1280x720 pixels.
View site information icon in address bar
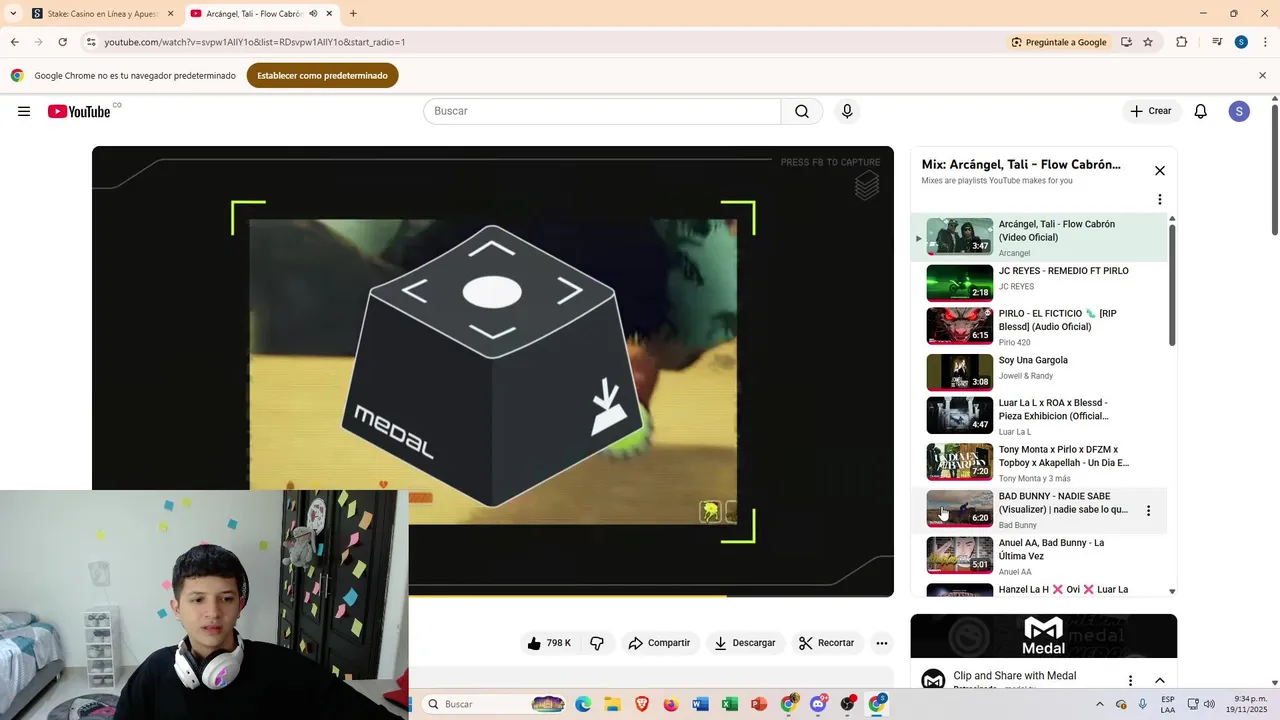(90, 42)
